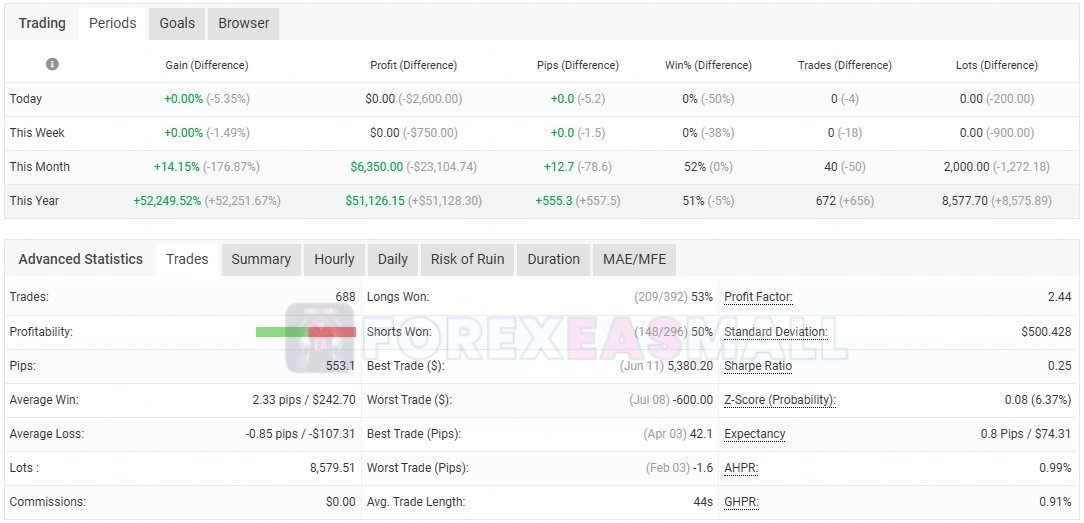Switch to the Trading tab
This screenshot has width=1084, height=523.
pyautogui.click(x=42, y=23)
